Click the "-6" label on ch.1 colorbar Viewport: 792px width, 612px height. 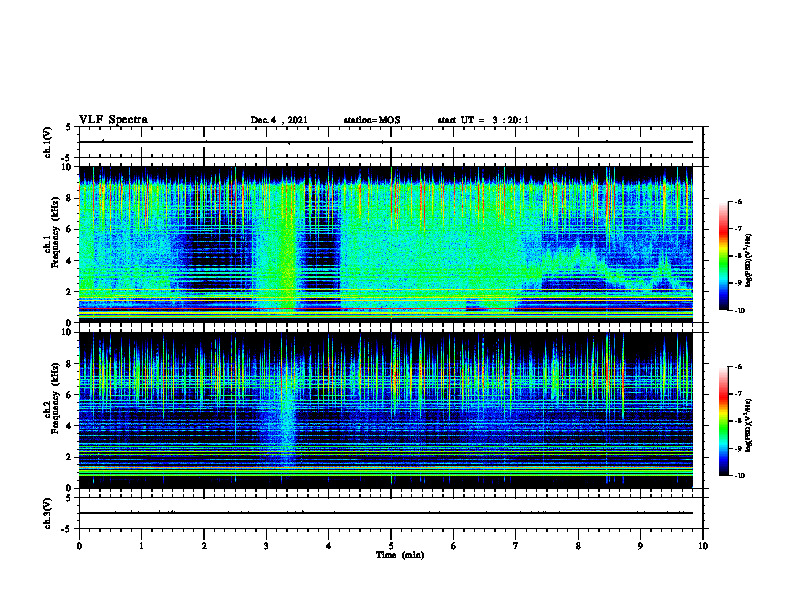[738, 201]
